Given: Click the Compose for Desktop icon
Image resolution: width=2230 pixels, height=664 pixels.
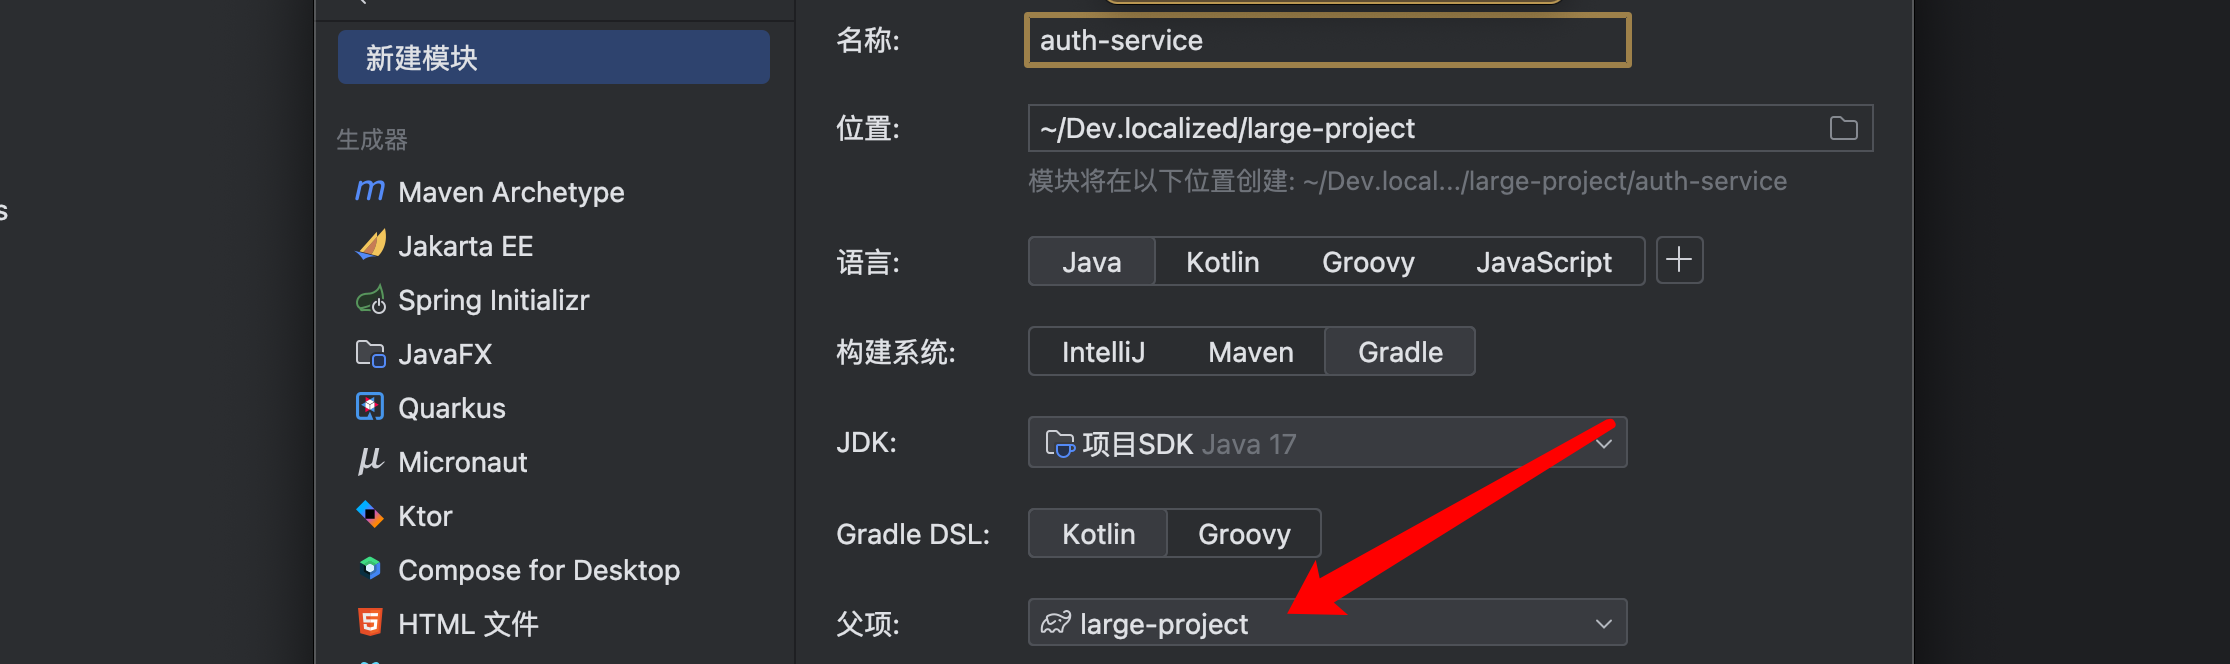Looking at the screenshot, I should [x=370, y=569].
